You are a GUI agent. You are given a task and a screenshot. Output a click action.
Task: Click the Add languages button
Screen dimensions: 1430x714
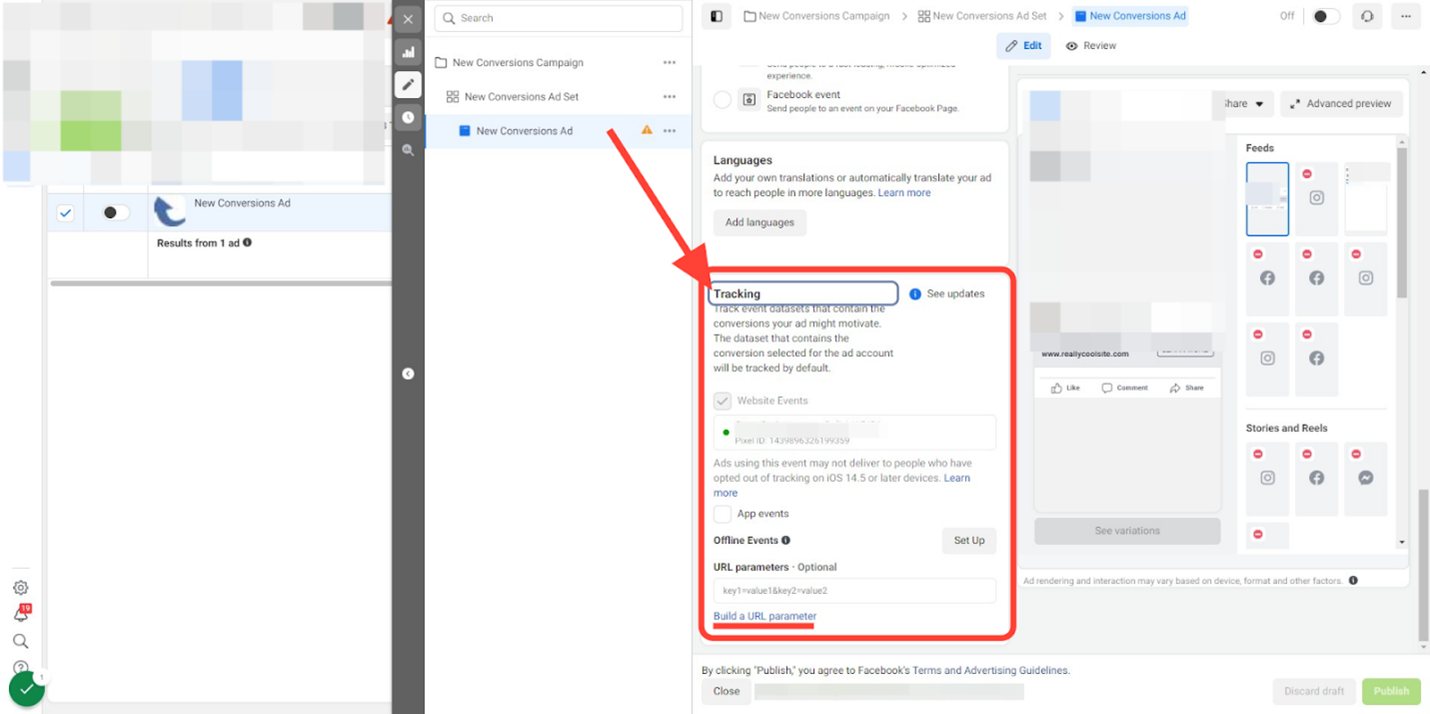point(760,223)
